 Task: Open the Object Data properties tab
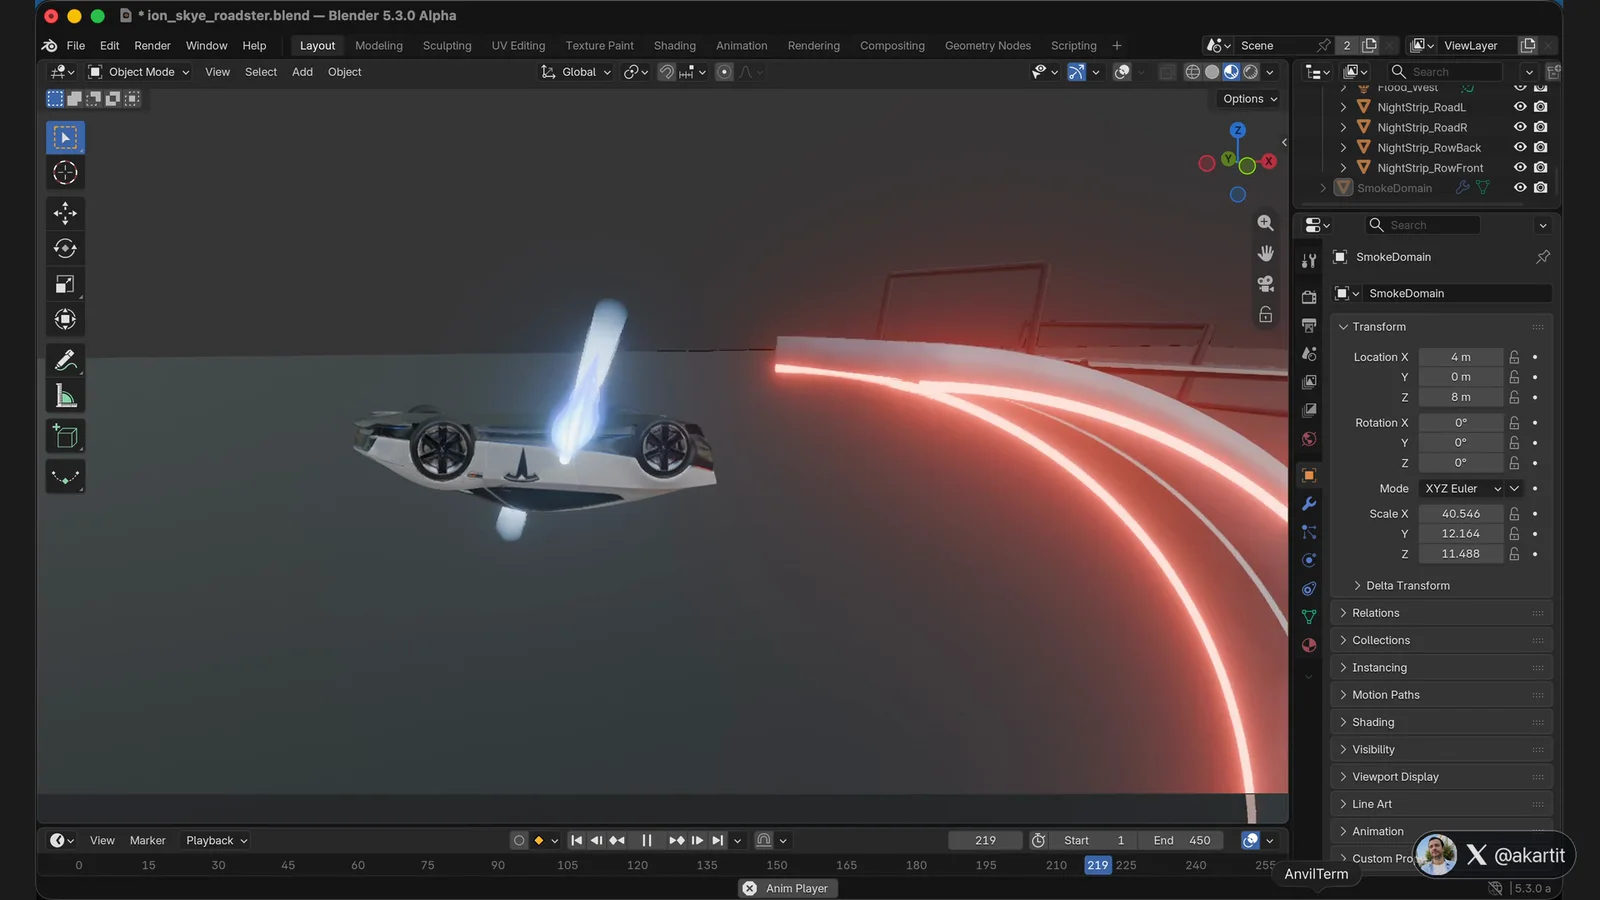(1309, 617)
